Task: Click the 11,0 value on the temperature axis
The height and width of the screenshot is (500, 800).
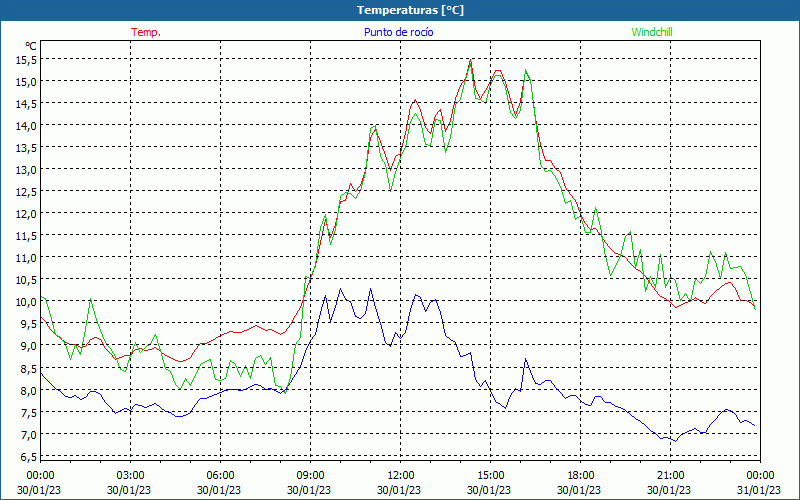Action: click(x=27, y=258)
